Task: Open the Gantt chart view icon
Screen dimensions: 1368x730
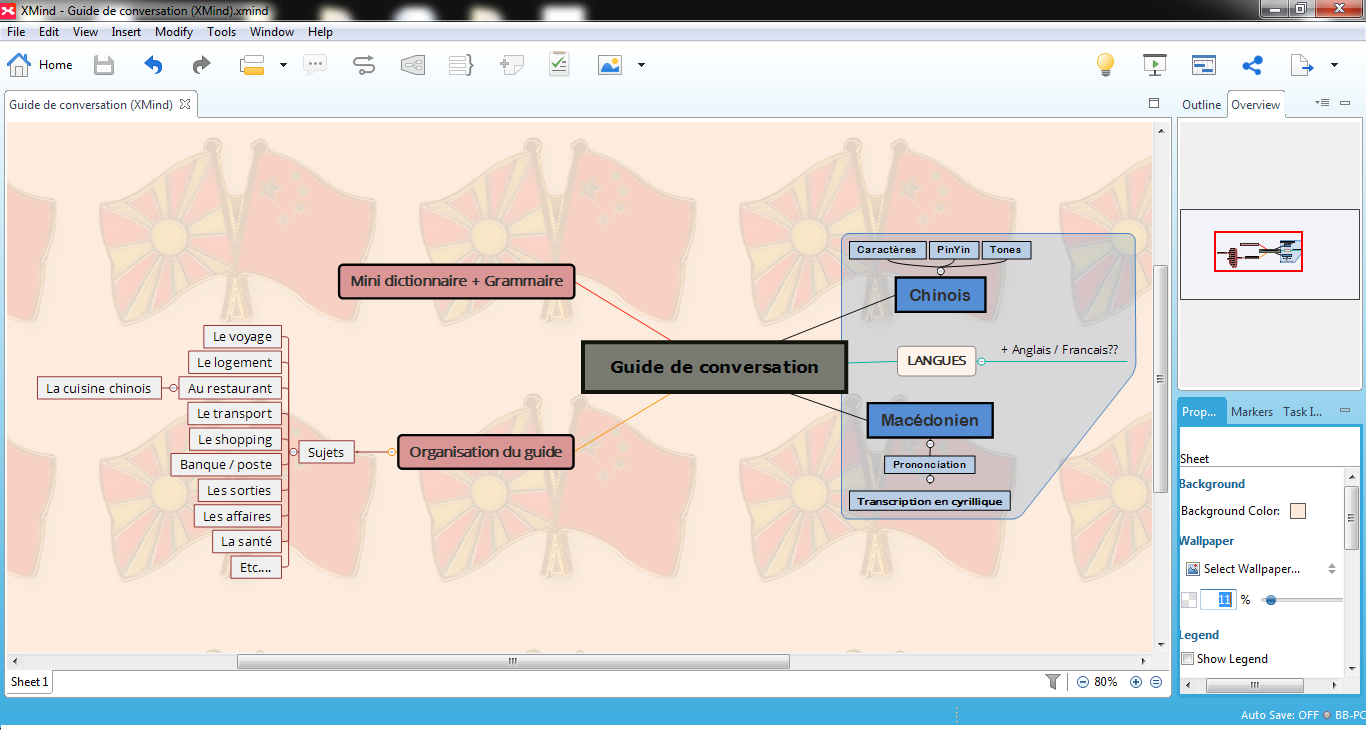Action: (1203, 64)
